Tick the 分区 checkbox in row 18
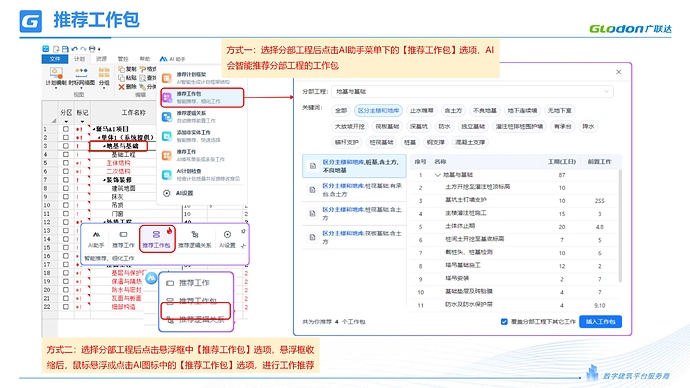690x388 pixels. [x=66, y=273]
